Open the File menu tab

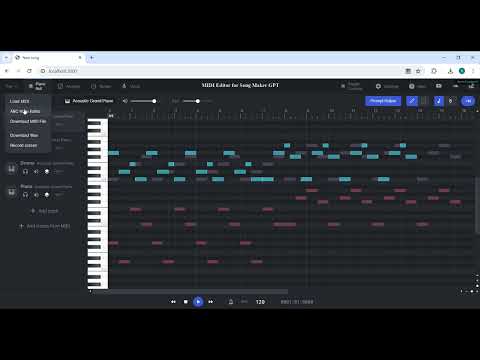tap(11, 86)
